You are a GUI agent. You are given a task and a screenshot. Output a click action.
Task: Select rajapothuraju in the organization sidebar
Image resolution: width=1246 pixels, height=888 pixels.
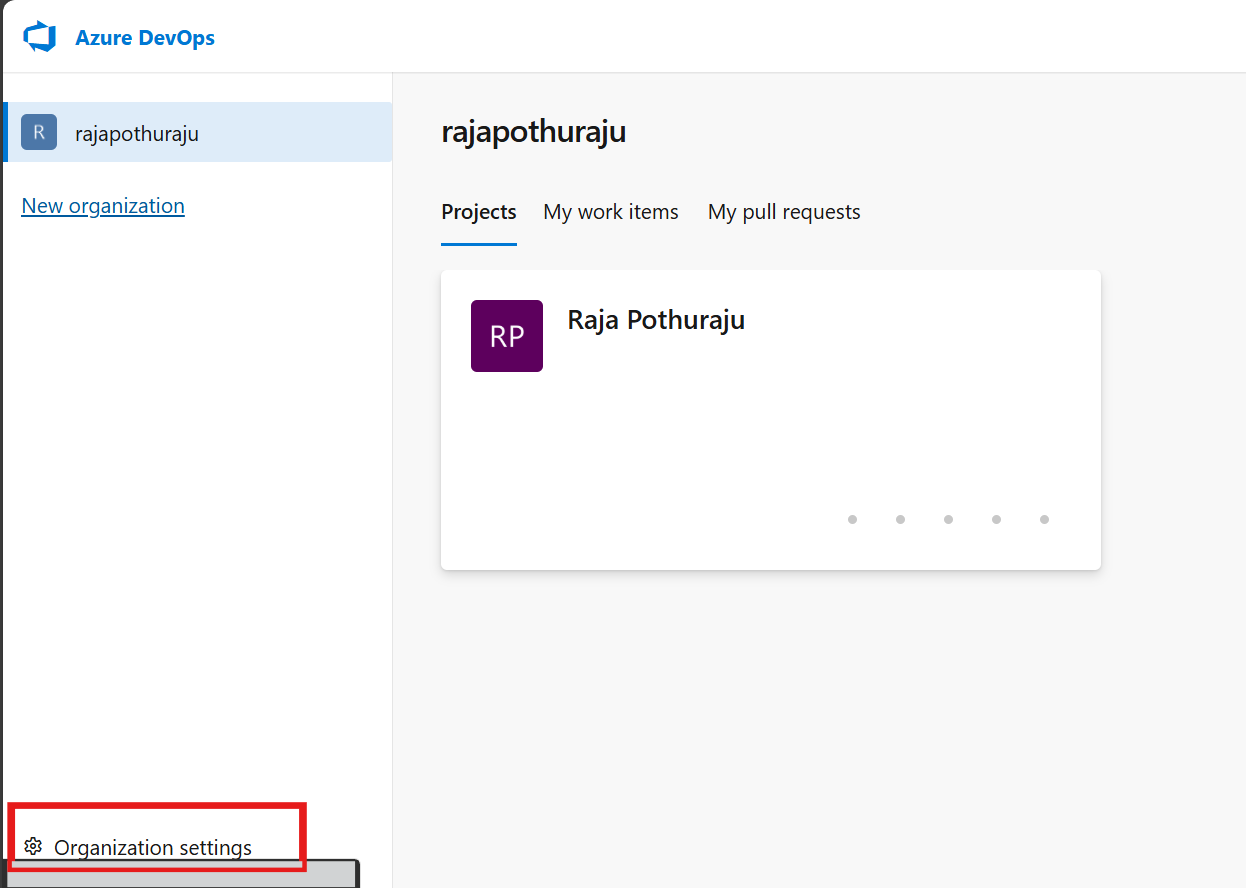(x=198, y=132)
